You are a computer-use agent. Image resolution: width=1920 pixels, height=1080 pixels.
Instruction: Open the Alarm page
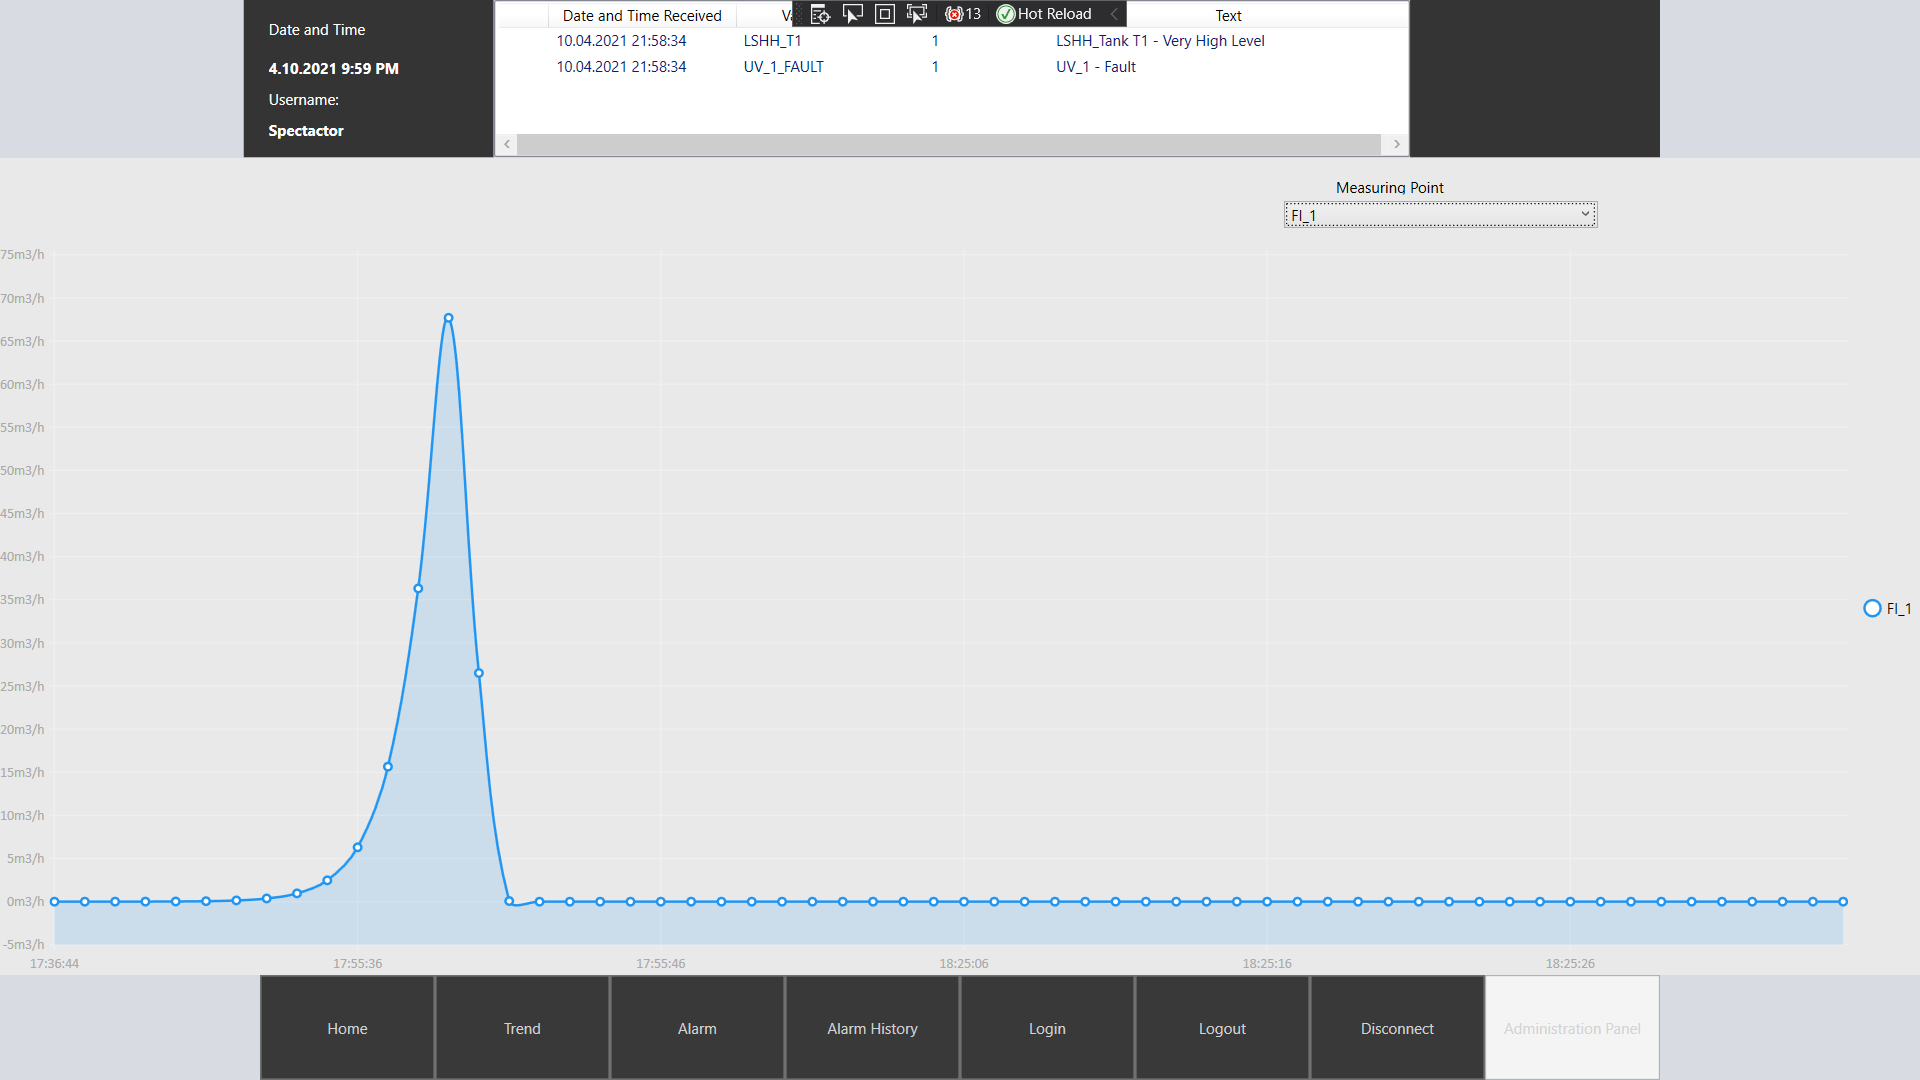[697, 1028]
